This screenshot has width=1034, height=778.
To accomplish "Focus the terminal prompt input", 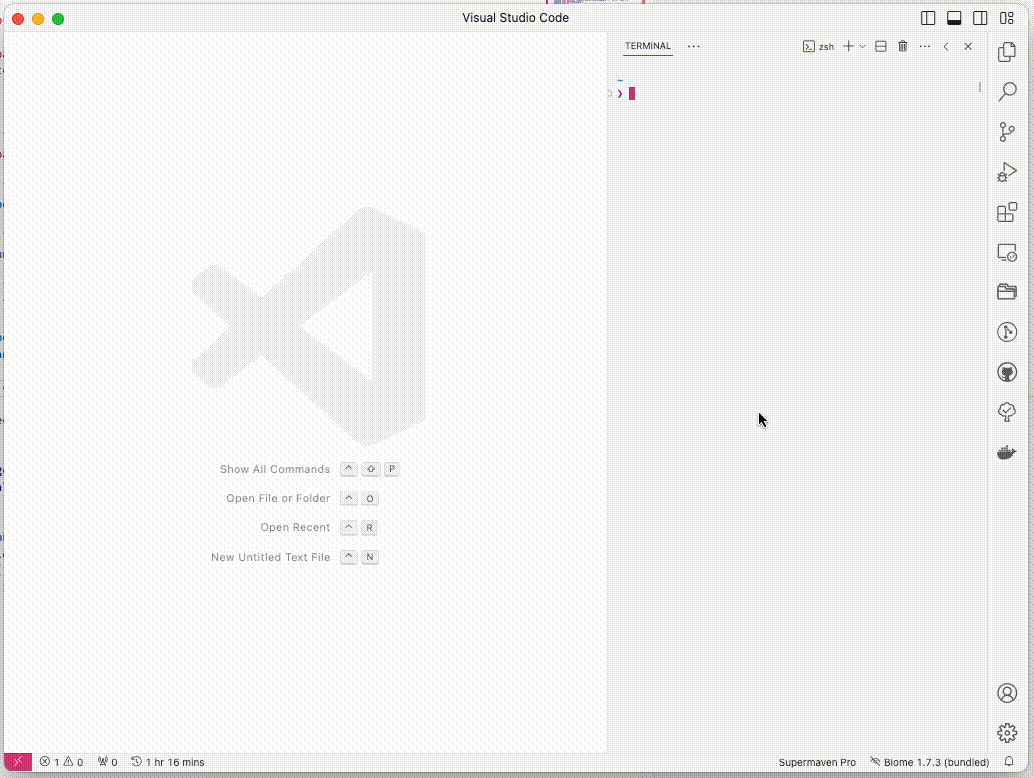I will [x=632, y=94].
